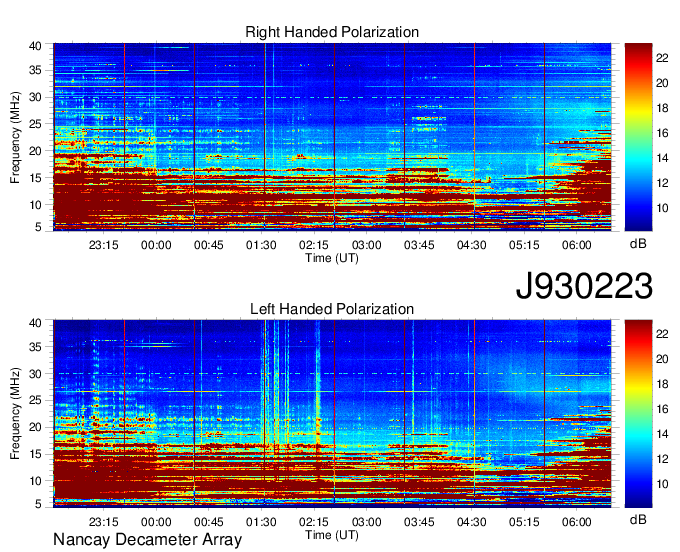680x552 pixels.
Task: Click the top plot's color bar scale
Action: click(x=638, y=137)
